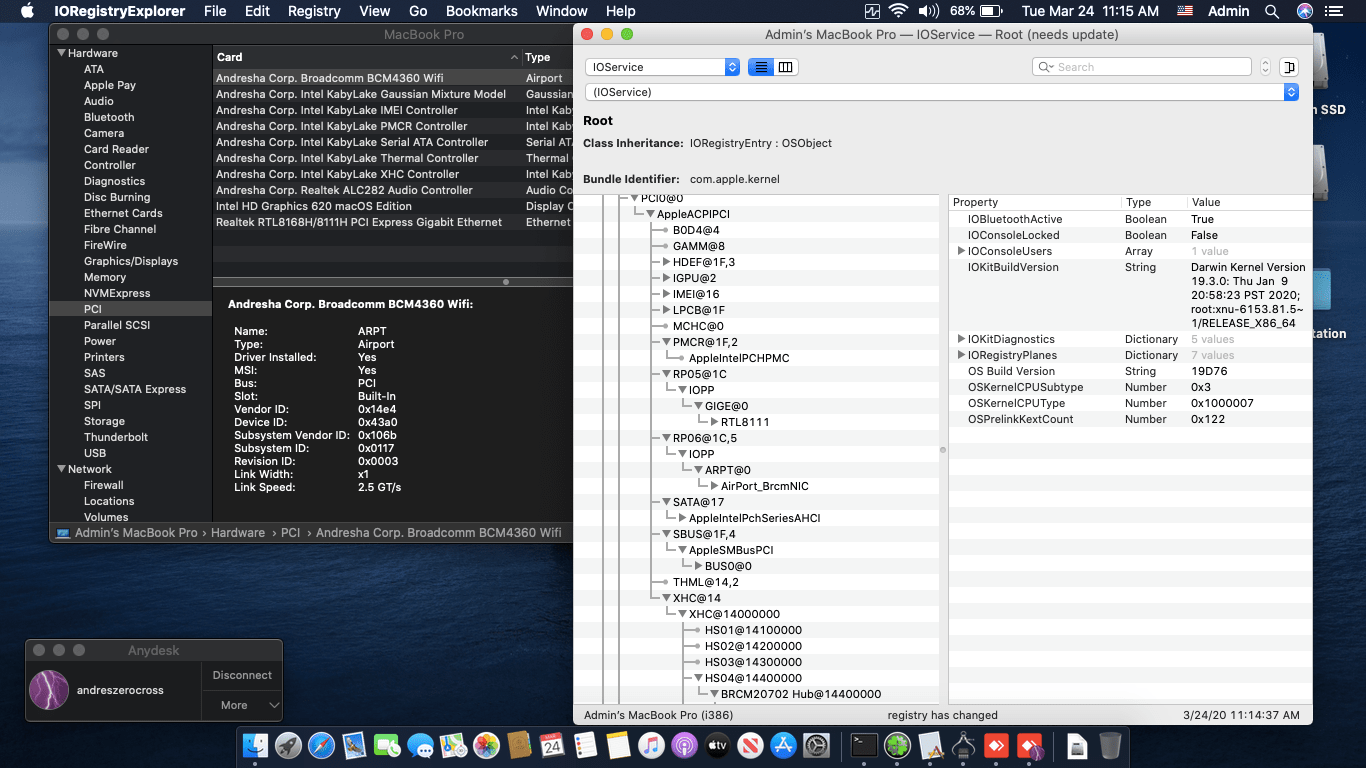This screenshot has height=768, width=1366.
Task: Open the App Store dock icon
Action: click(x=784, y=745)
